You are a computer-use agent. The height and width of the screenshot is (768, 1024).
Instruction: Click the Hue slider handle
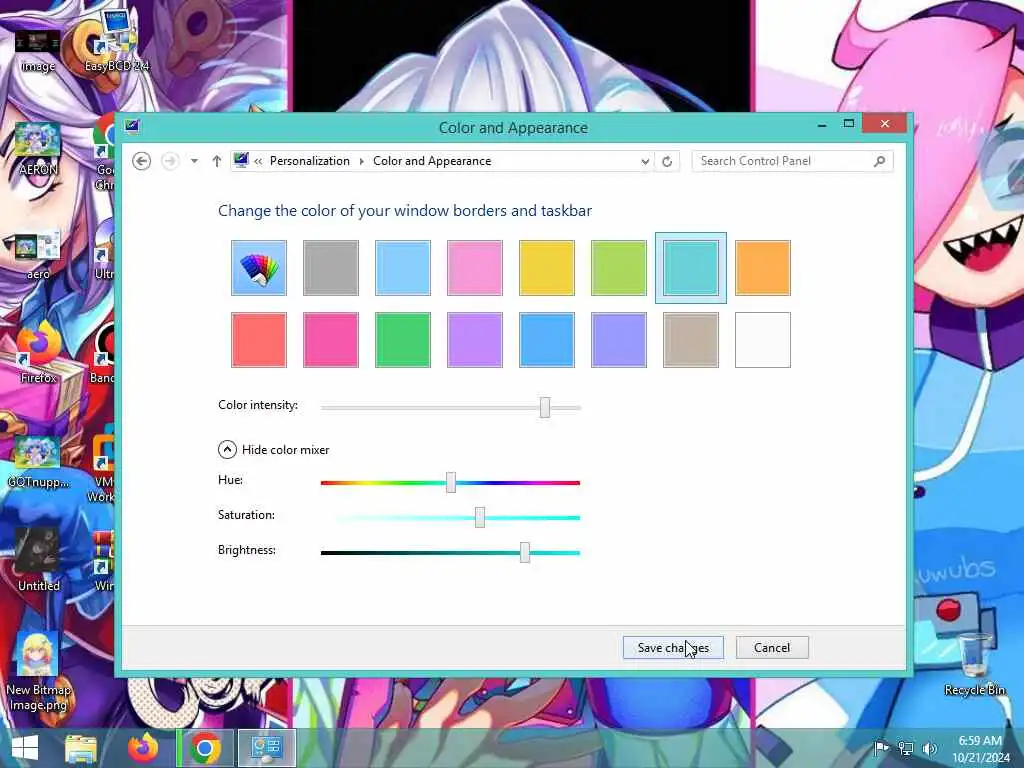click(x=451, y=482)
